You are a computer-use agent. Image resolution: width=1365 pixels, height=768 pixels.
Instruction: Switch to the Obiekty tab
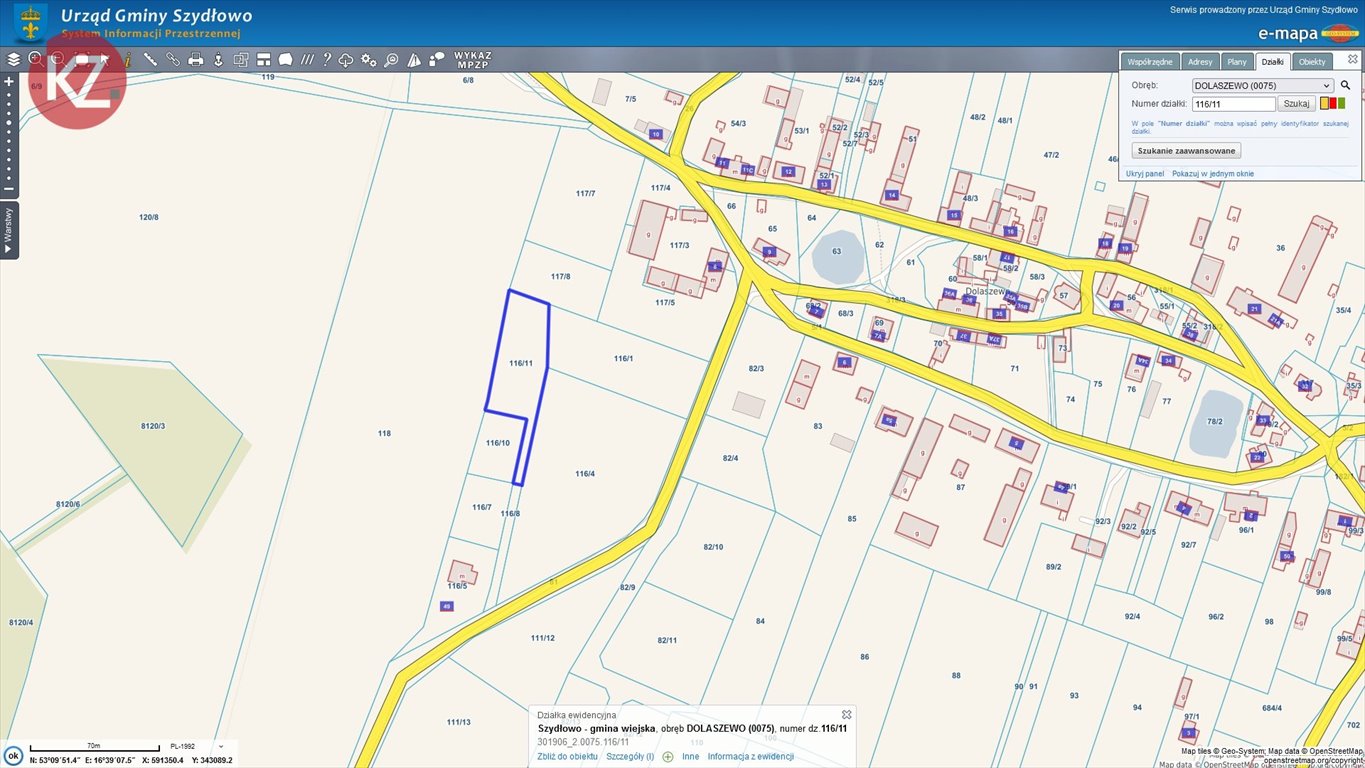click(1312, 62)
